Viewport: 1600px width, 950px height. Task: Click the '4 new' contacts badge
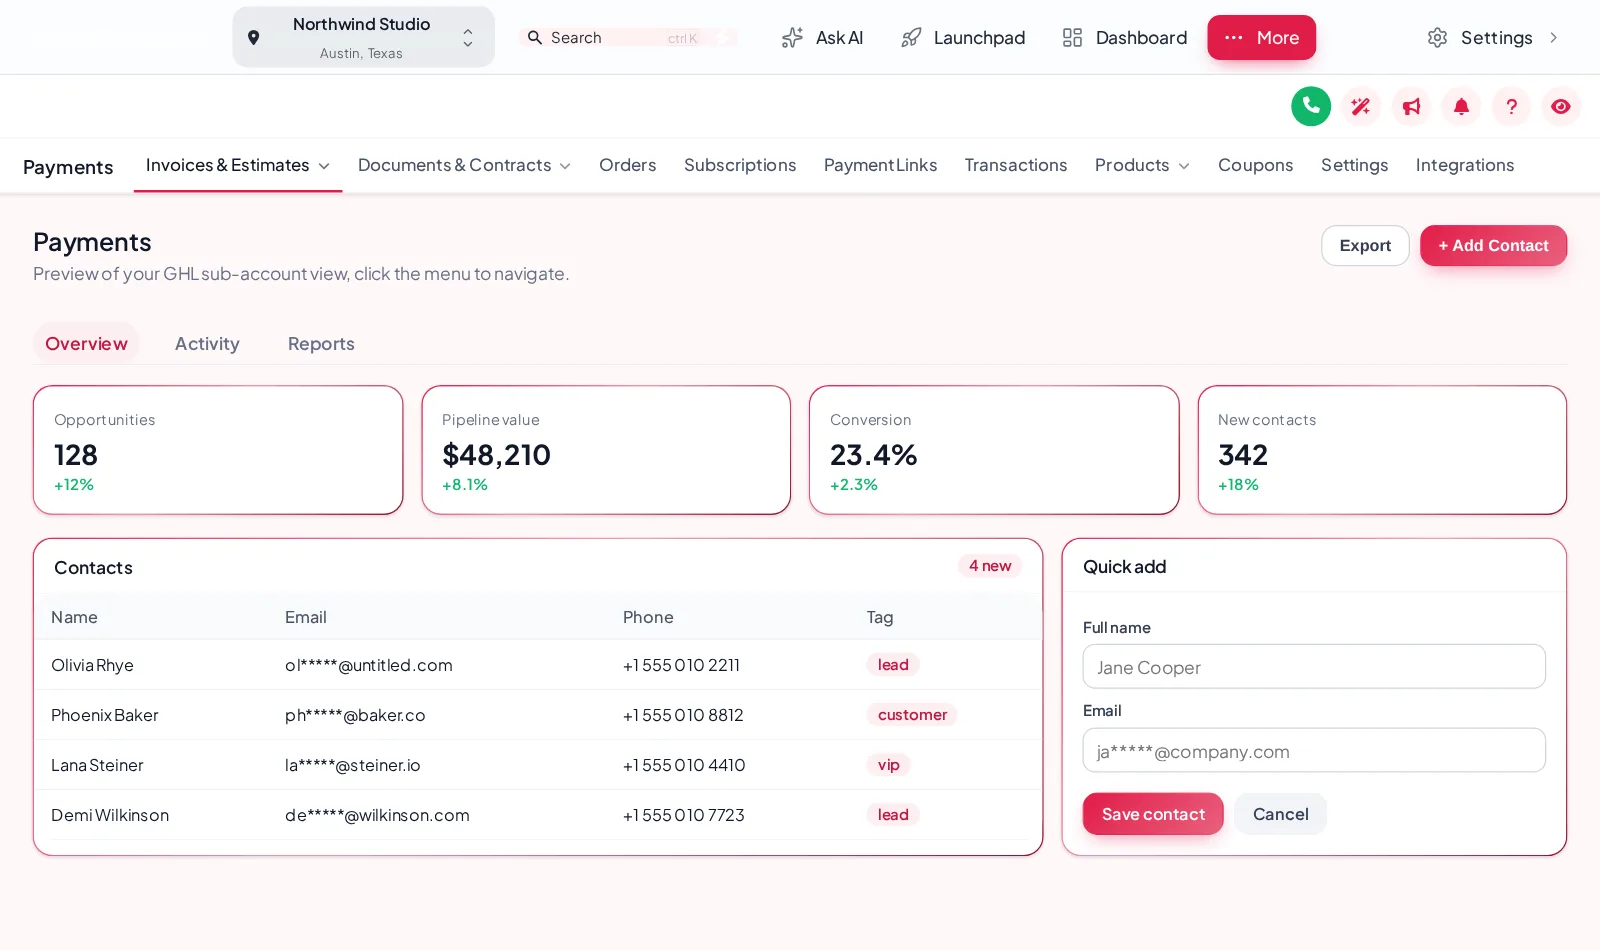(990, 566)
